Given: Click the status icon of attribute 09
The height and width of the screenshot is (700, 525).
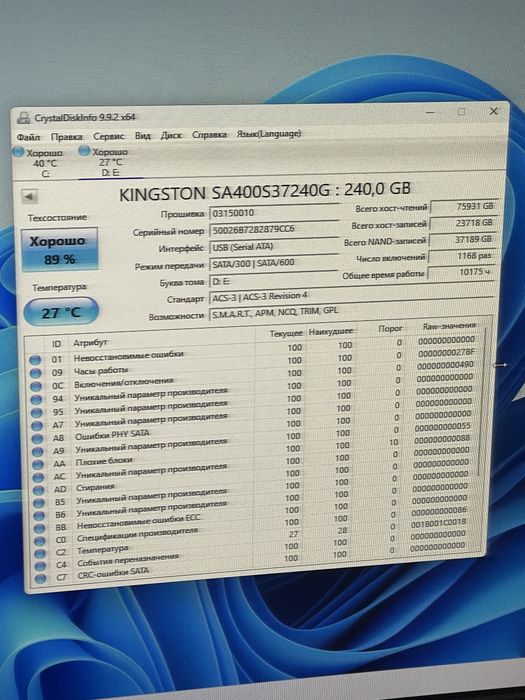Looking at the screenshot, I should pos(35,372).
